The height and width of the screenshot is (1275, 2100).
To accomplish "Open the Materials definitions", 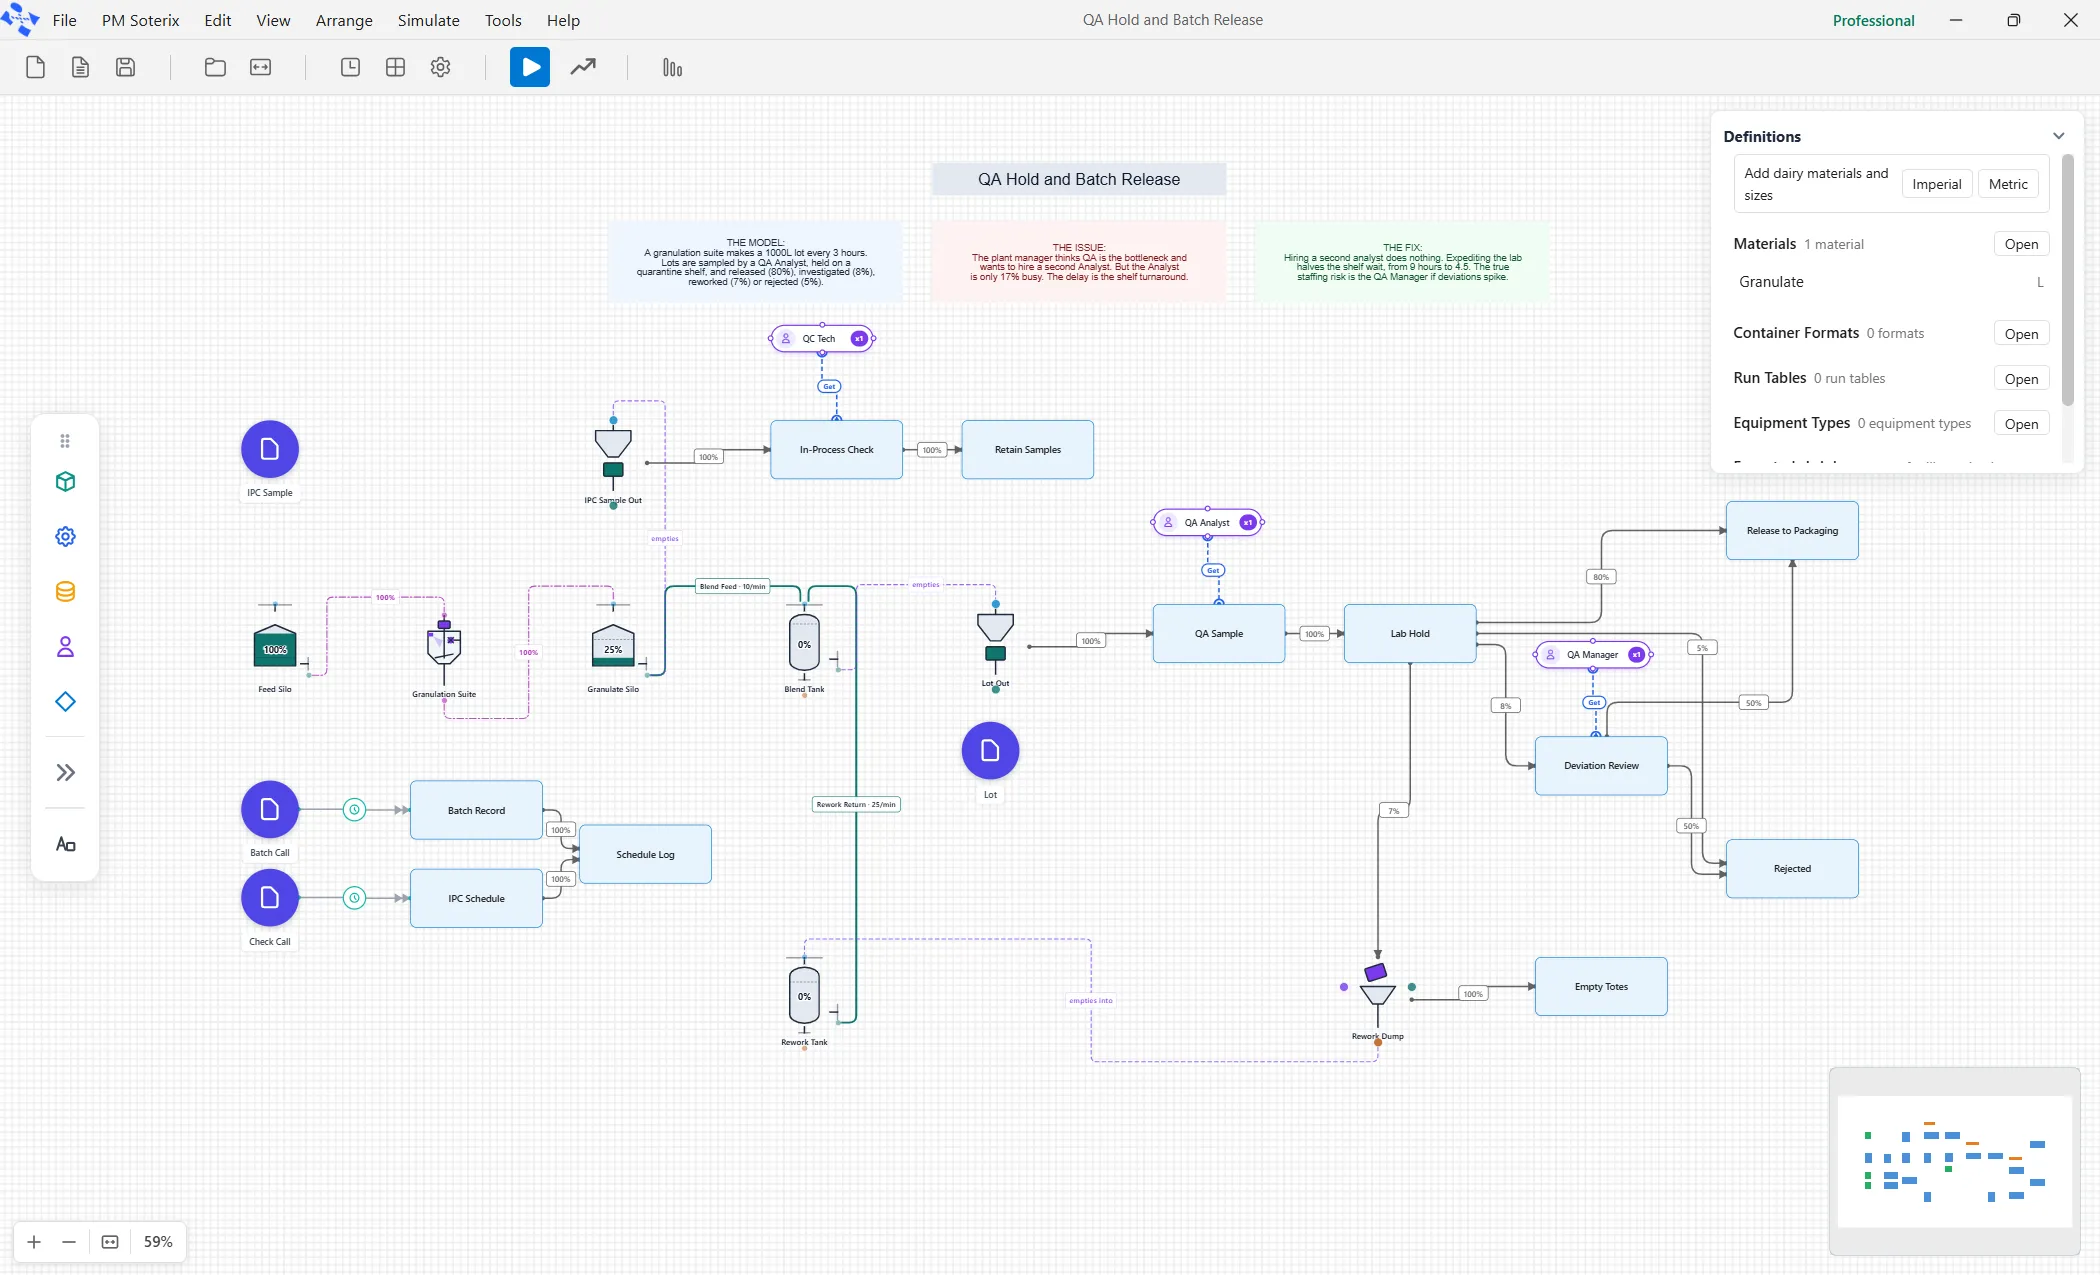I will pos(2021,244).
